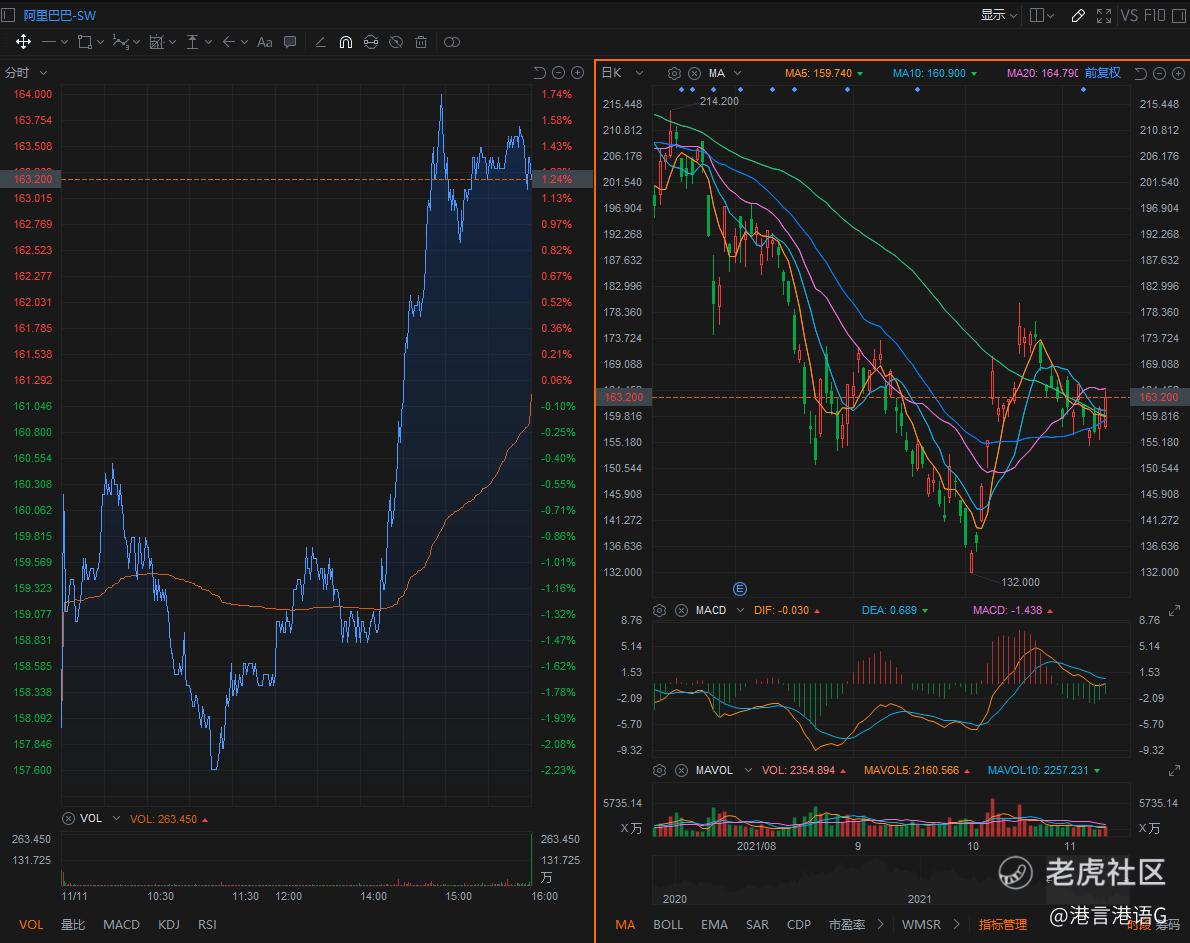Select the CDP indicator tab
This screenshot has height=943, width=1190.
click(x=799, y=925)
